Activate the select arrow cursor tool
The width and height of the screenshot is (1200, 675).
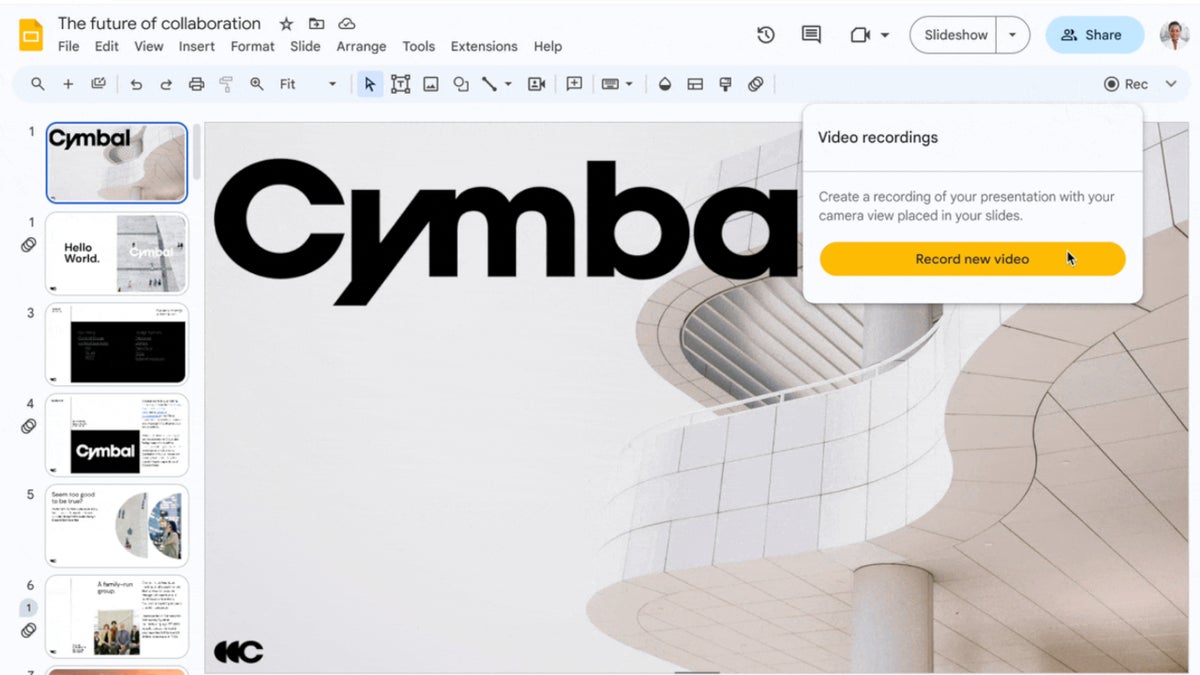pos(370,84)
